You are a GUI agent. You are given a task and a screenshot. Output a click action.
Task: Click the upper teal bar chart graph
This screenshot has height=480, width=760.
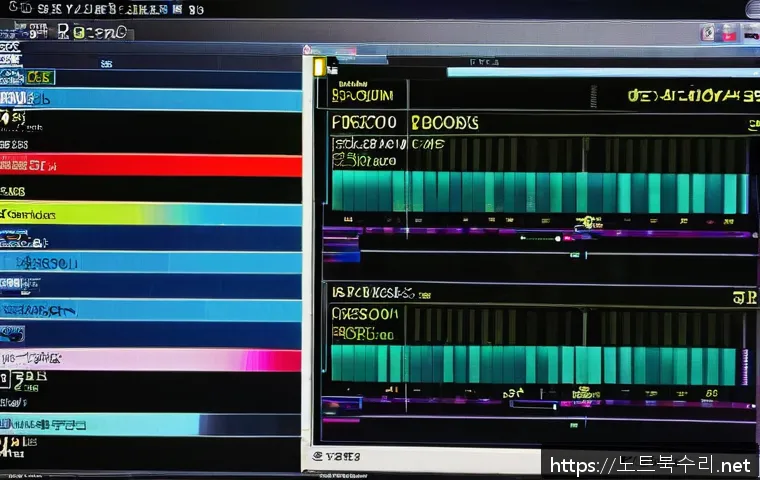coord(540,191)
